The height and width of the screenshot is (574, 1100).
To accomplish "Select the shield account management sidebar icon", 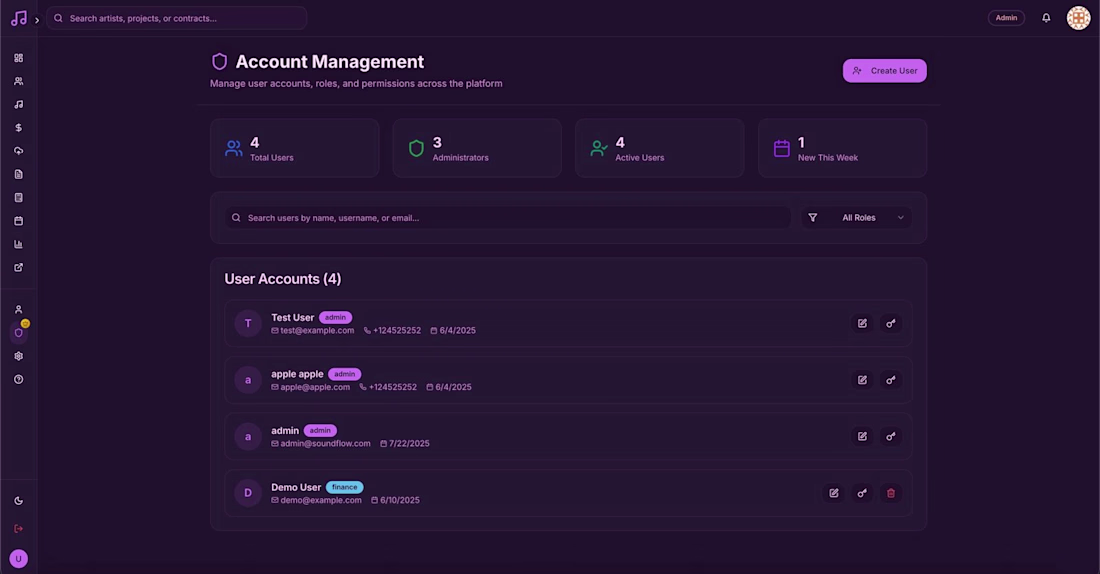I will [18, 333].
